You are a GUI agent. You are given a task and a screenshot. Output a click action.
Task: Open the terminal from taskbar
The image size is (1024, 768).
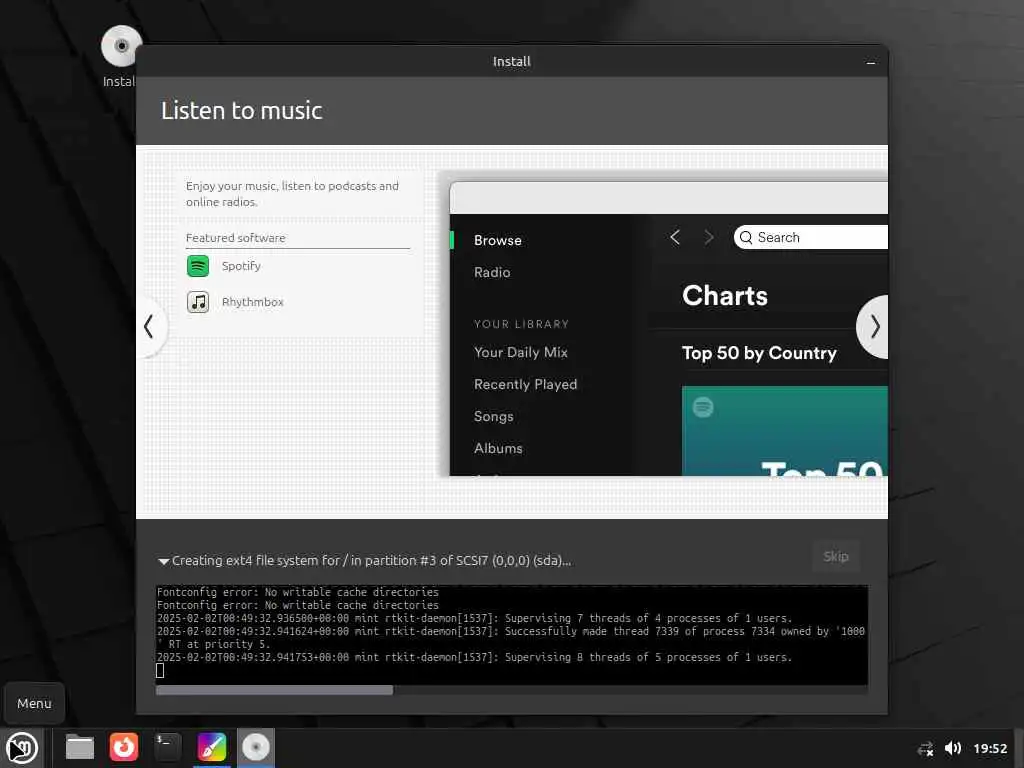pyautogui.click(x=167, y=747)
